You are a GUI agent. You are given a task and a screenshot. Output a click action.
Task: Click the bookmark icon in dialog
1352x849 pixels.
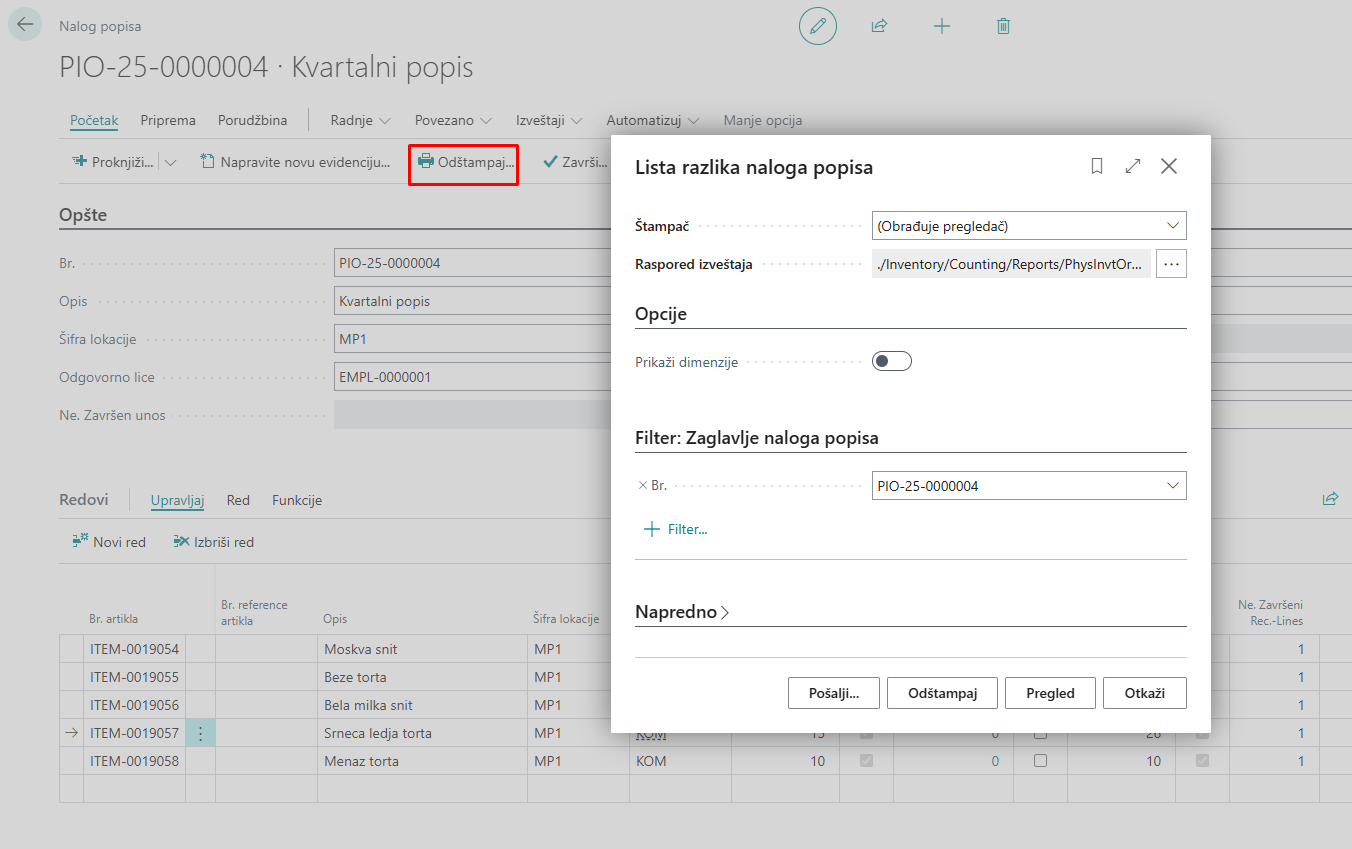[x=1097, y=167]
